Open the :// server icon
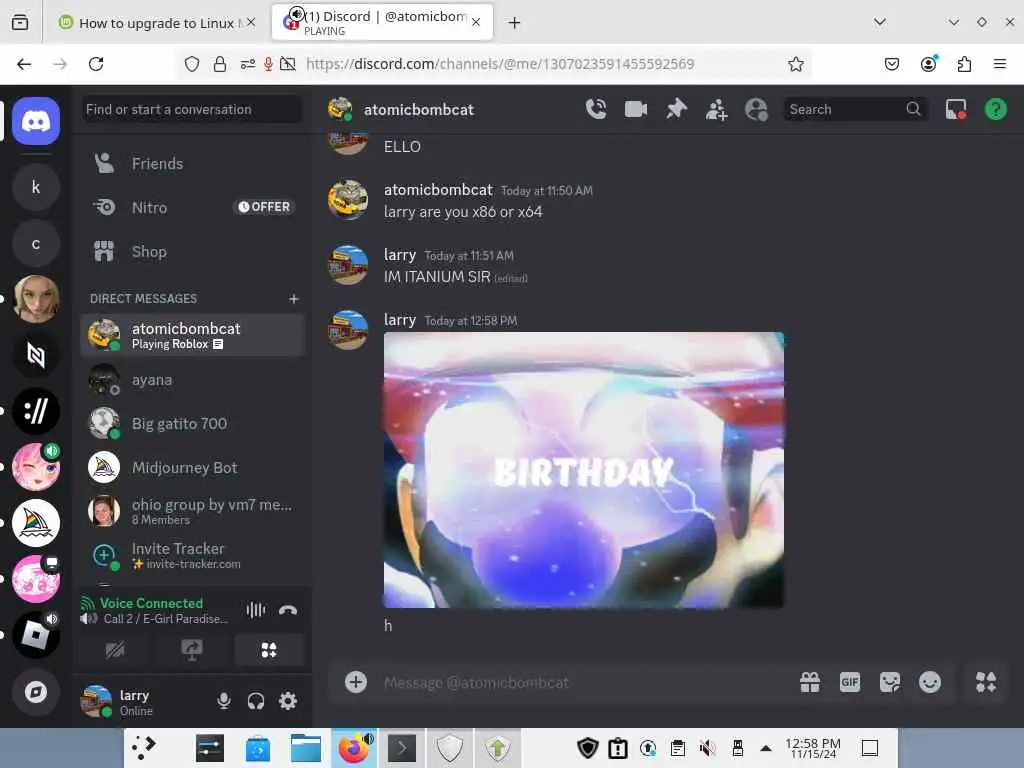Viewport: 1024px width, 768px height. [x=36, y=411]
